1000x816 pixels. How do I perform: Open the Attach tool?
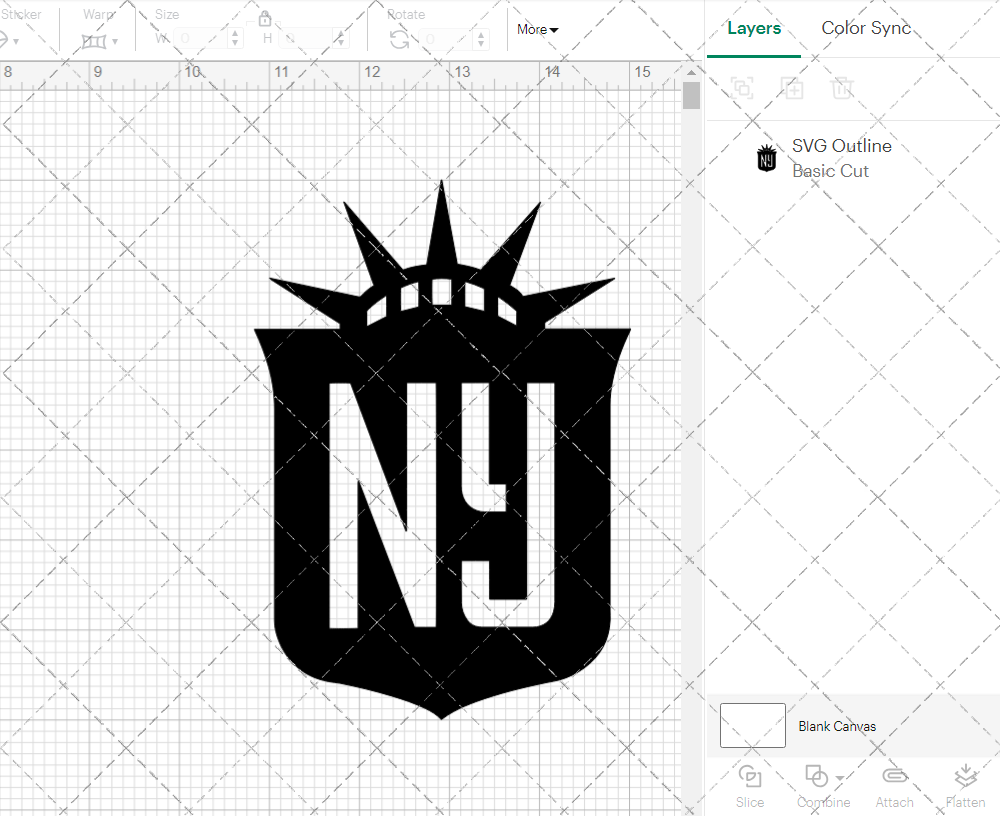pyautogui.click(x=894, y=785)
